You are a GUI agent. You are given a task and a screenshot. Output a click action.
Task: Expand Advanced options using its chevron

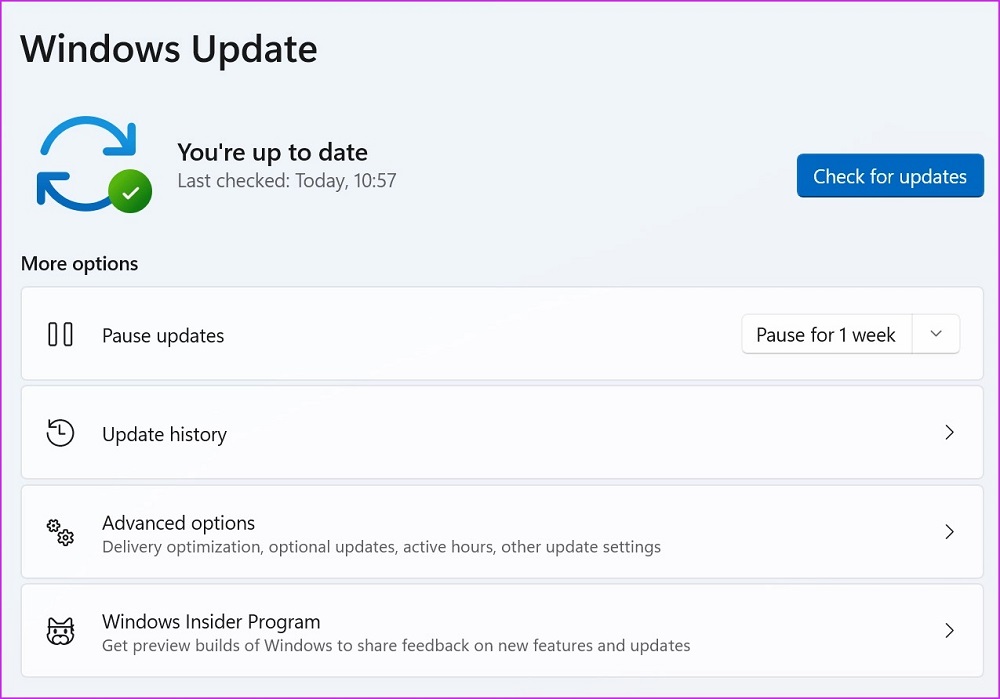click(x=949, y=532)
